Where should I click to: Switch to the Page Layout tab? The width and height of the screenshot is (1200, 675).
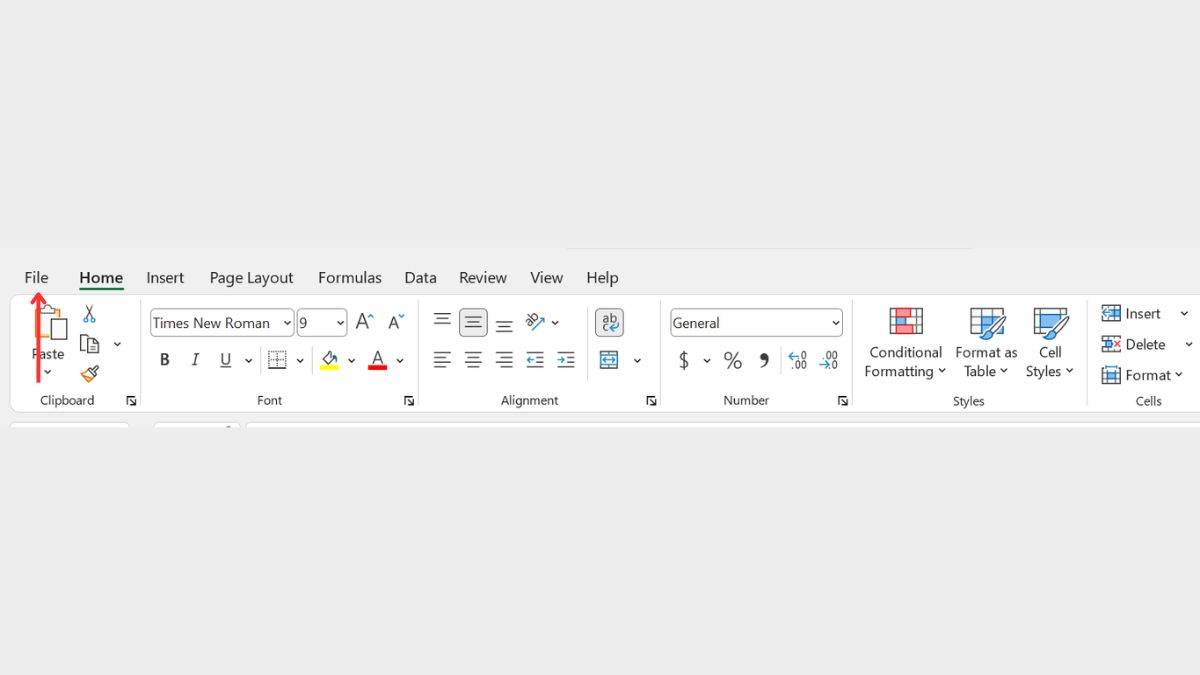251,278
